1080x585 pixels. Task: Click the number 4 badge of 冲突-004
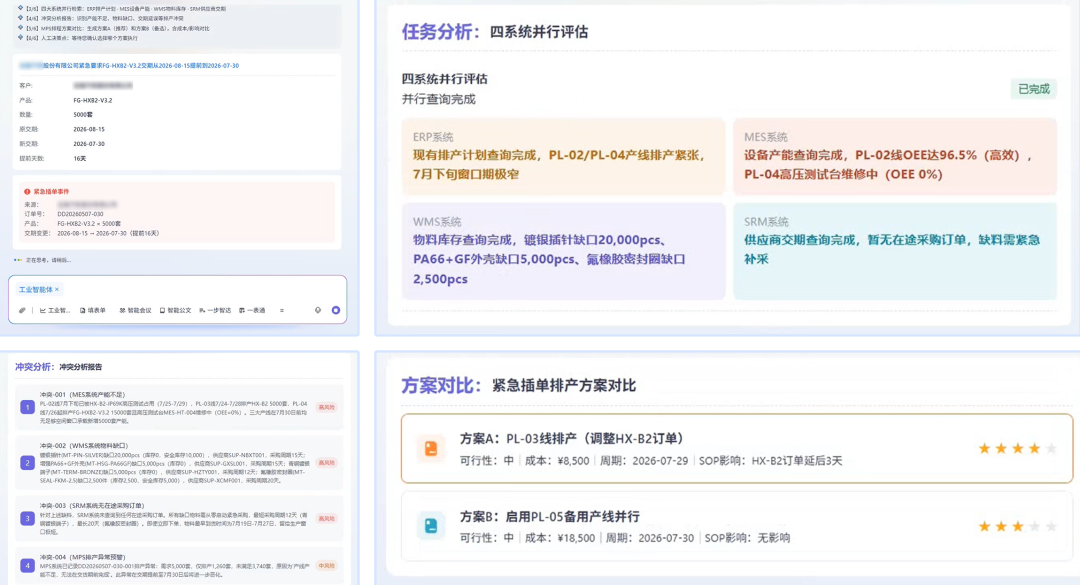(x=28, y=566)
